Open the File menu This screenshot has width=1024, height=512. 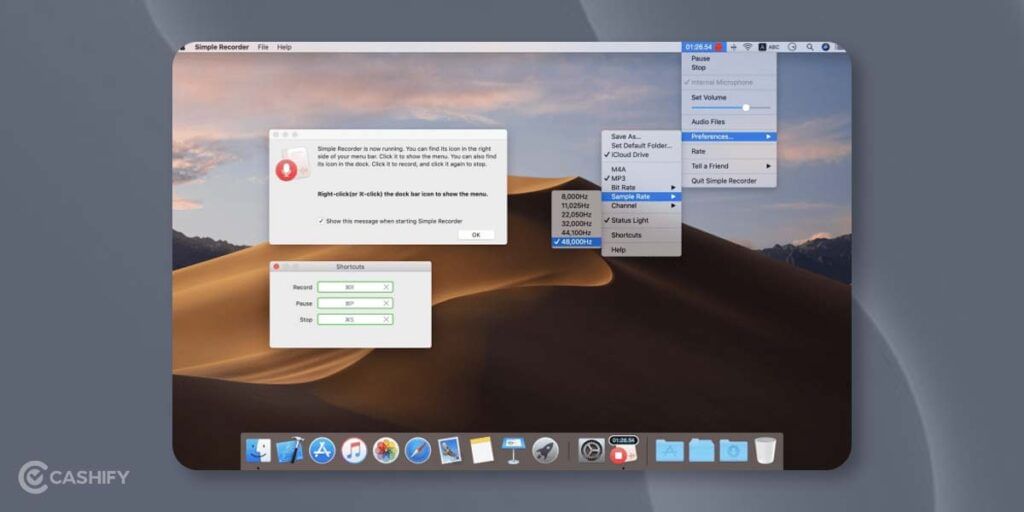[x=263, y=47]
